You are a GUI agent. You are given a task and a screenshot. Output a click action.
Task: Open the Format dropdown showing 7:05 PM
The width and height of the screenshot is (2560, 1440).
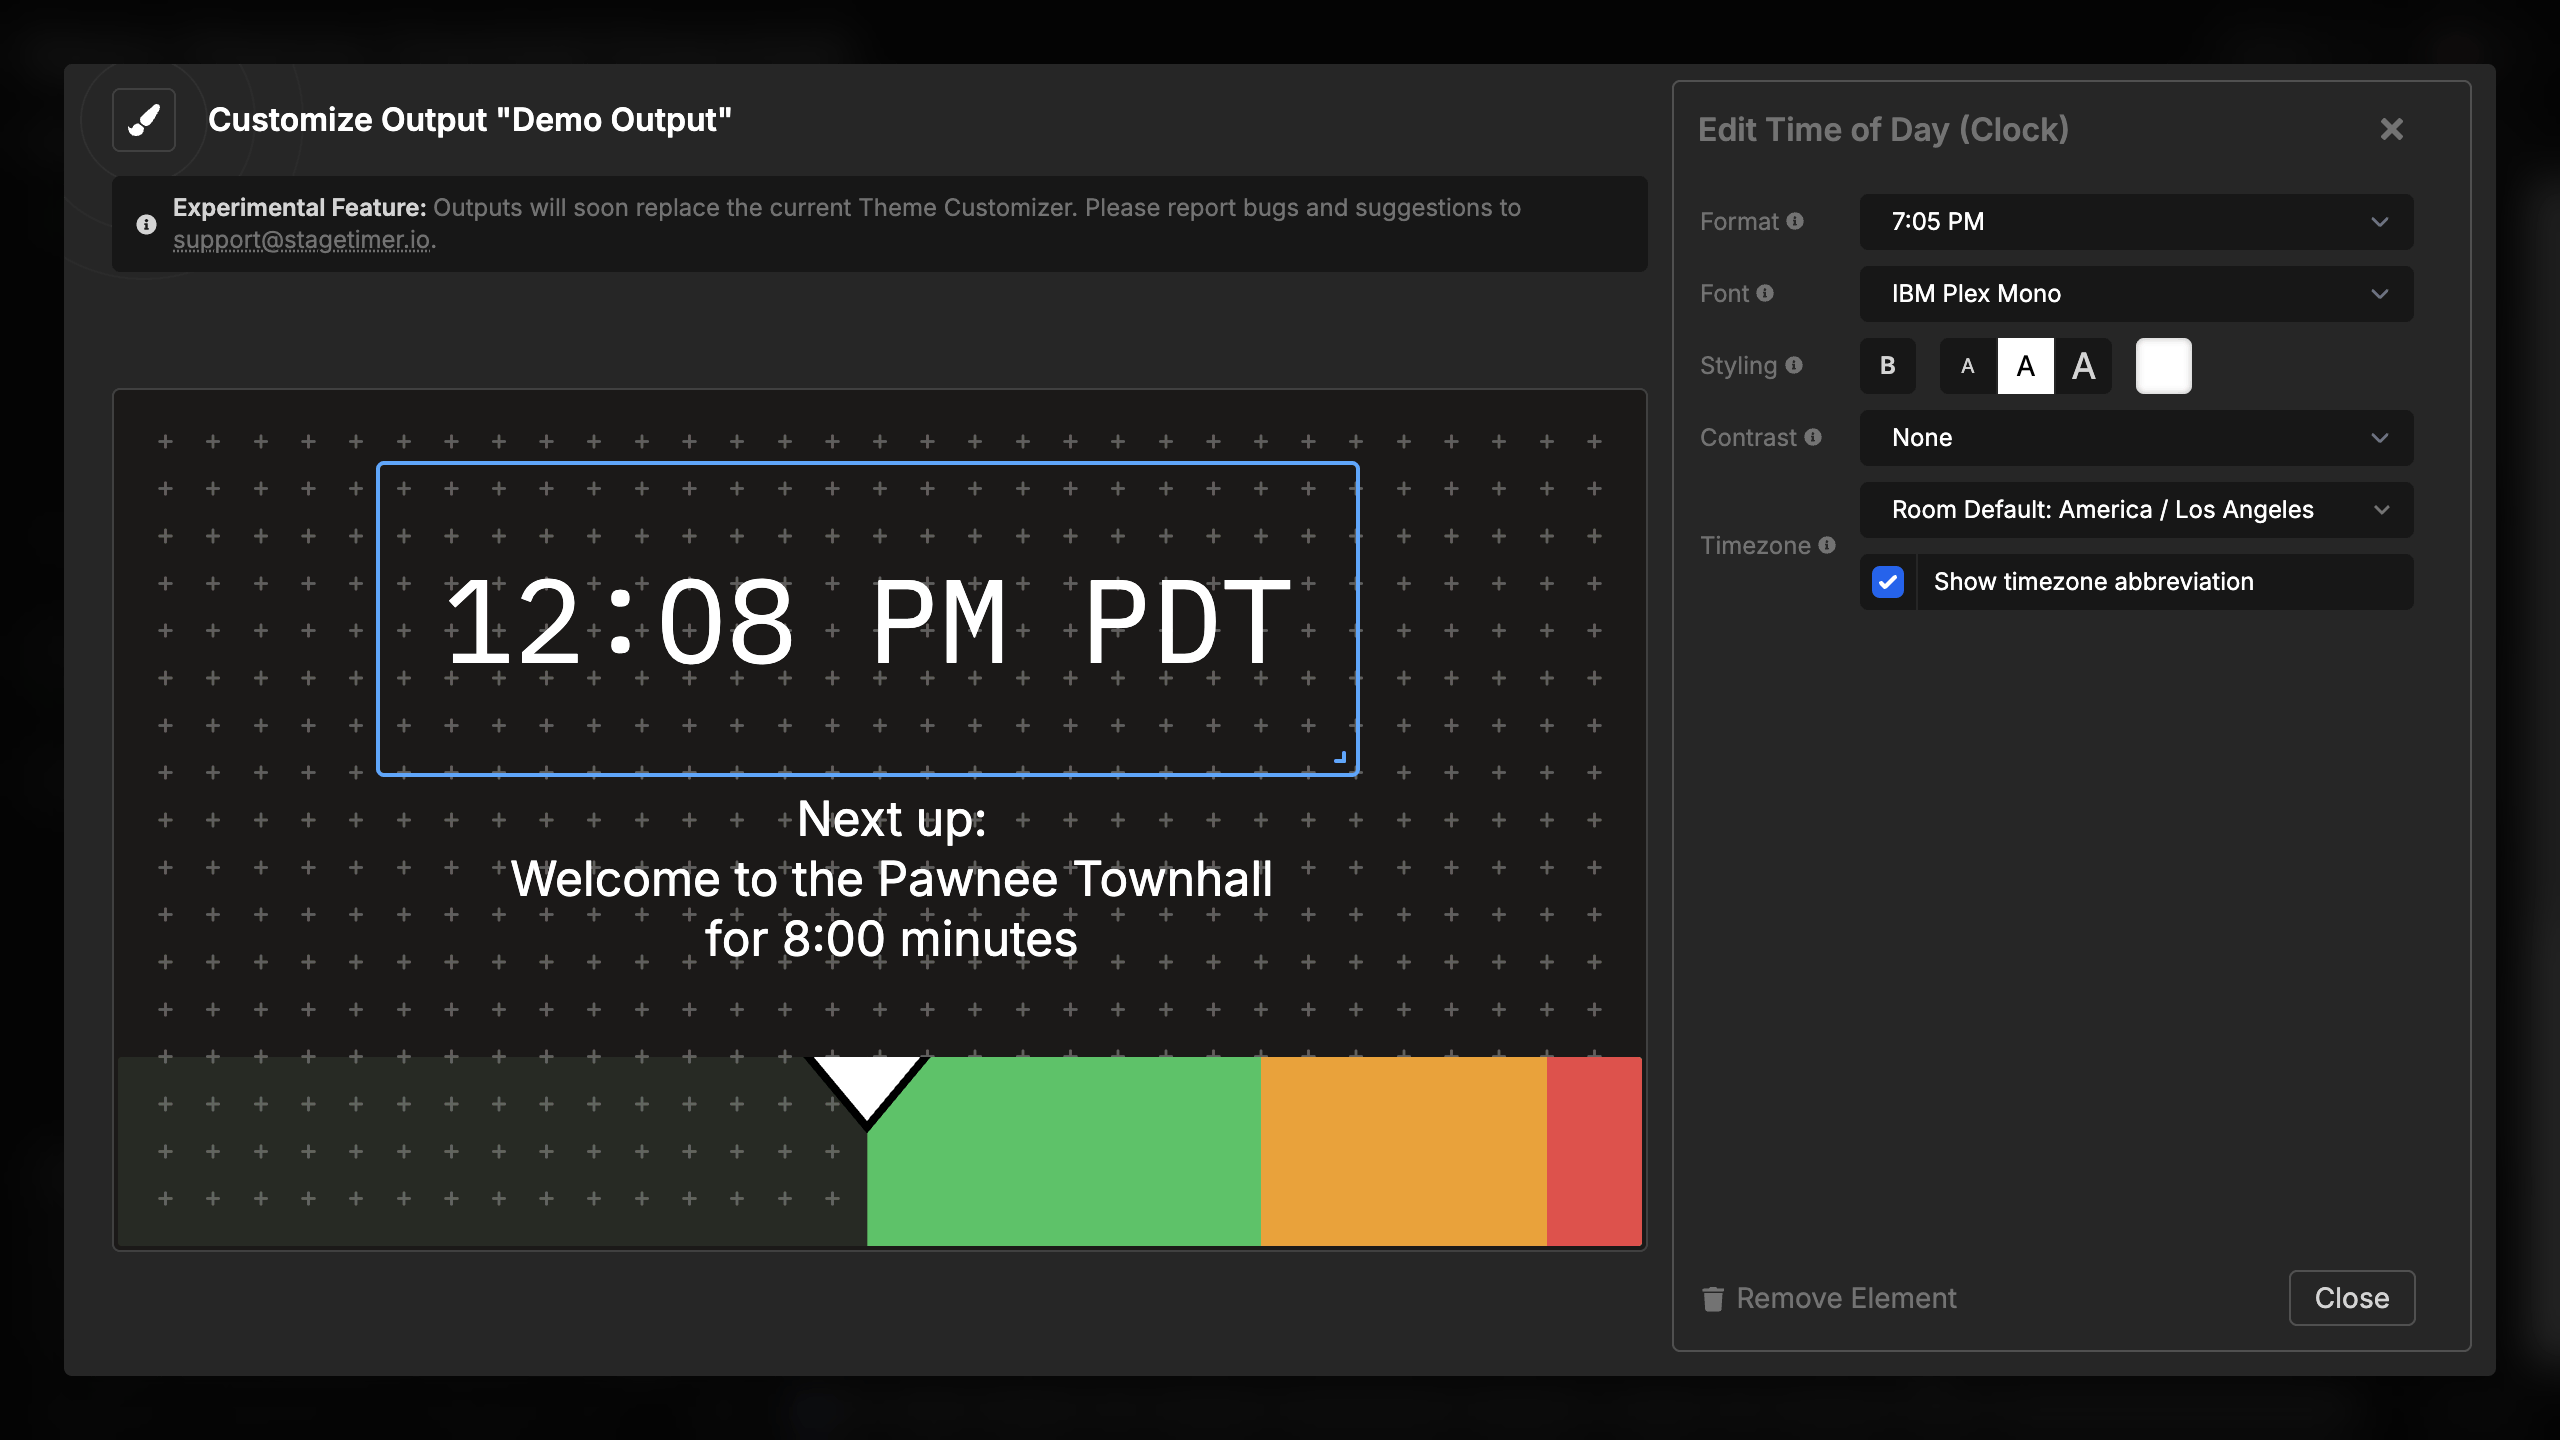(2135, 221)
